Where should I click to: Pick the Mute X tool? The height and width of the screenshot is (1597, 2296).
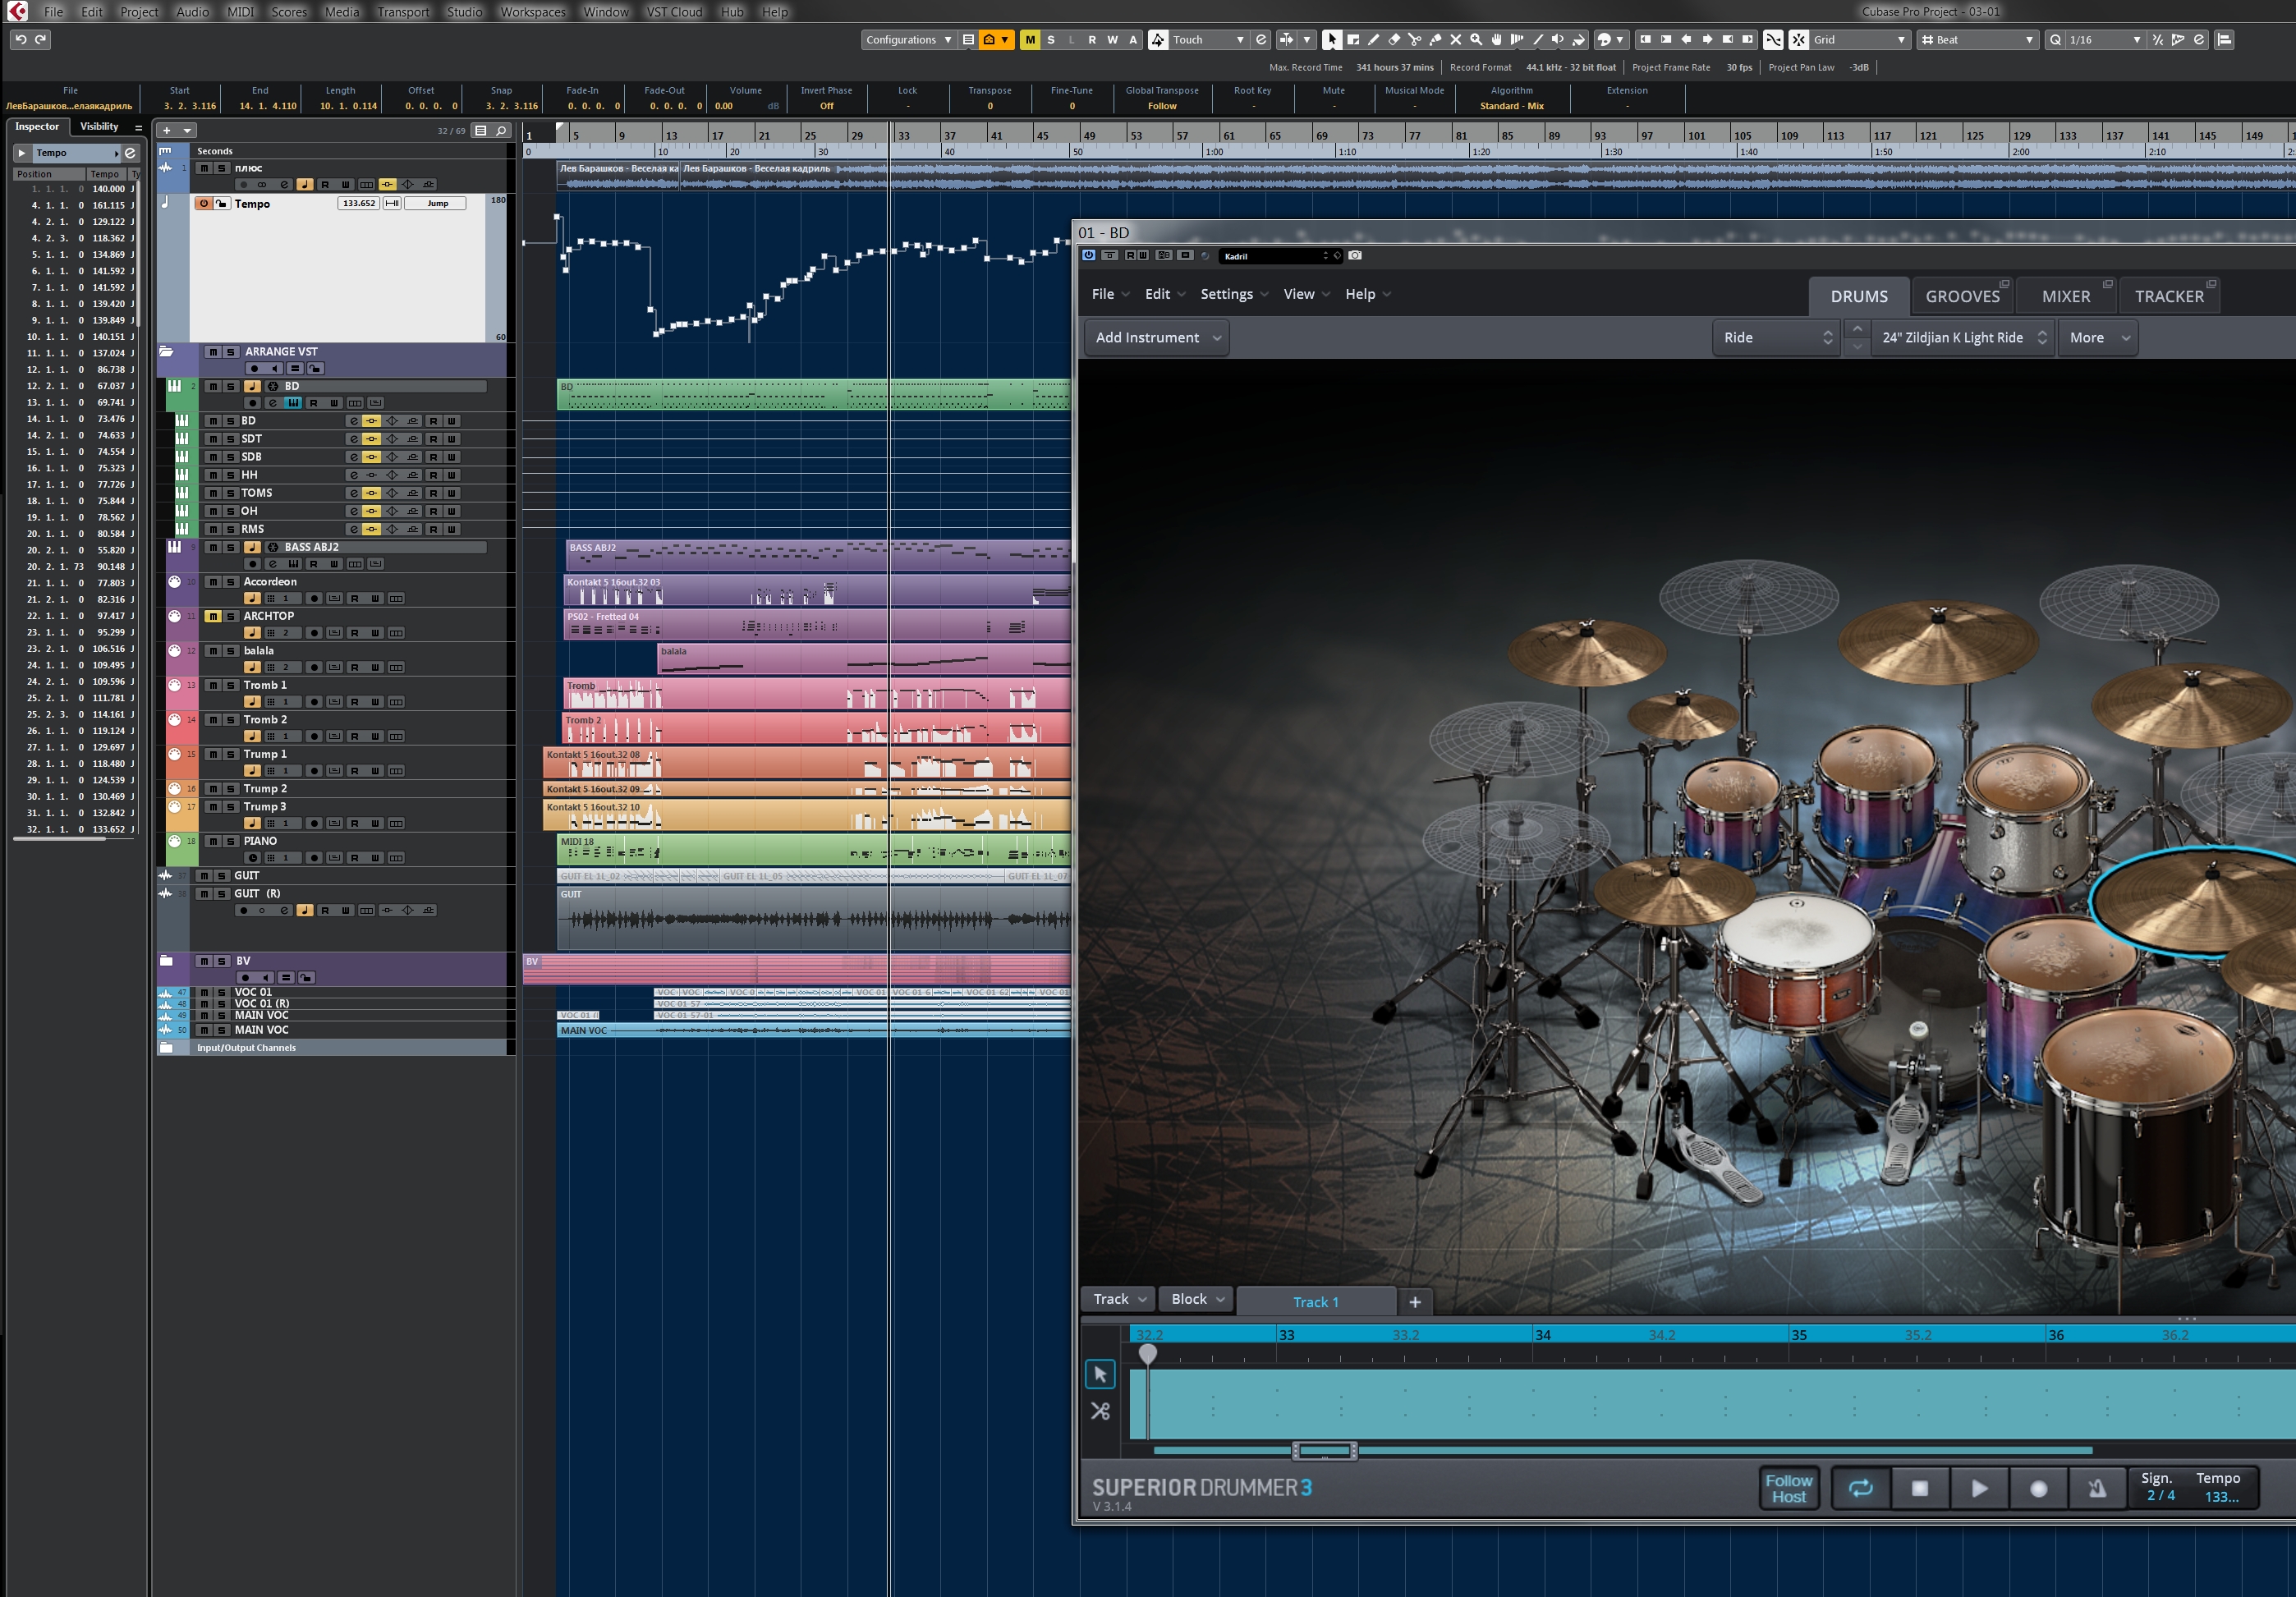tap(1455, 40)
